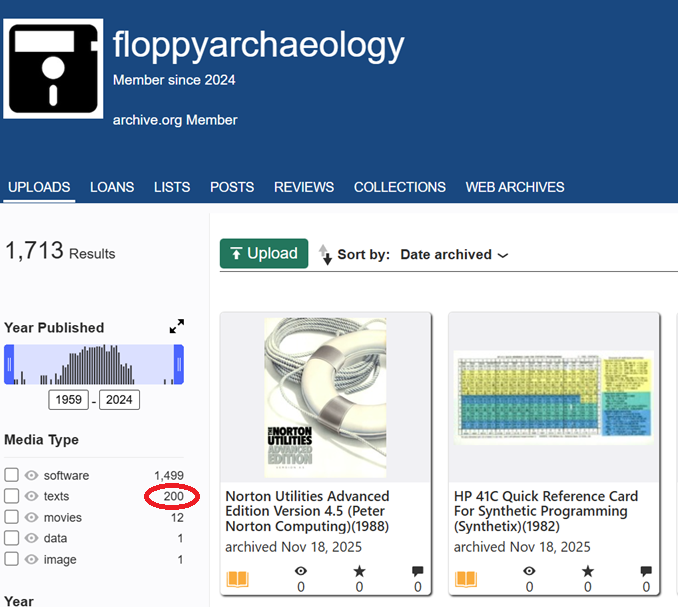Click reviews comment icon on HP 41C card

click(646, 571)
